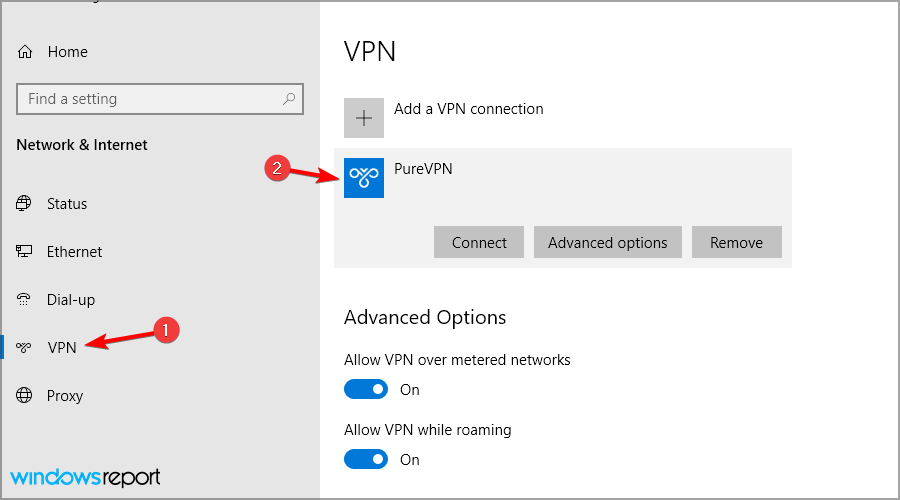The height and width of the screenshot is (500, 900).
Task: Click the Ethernet monitor icon
Action: coord(24,251)
